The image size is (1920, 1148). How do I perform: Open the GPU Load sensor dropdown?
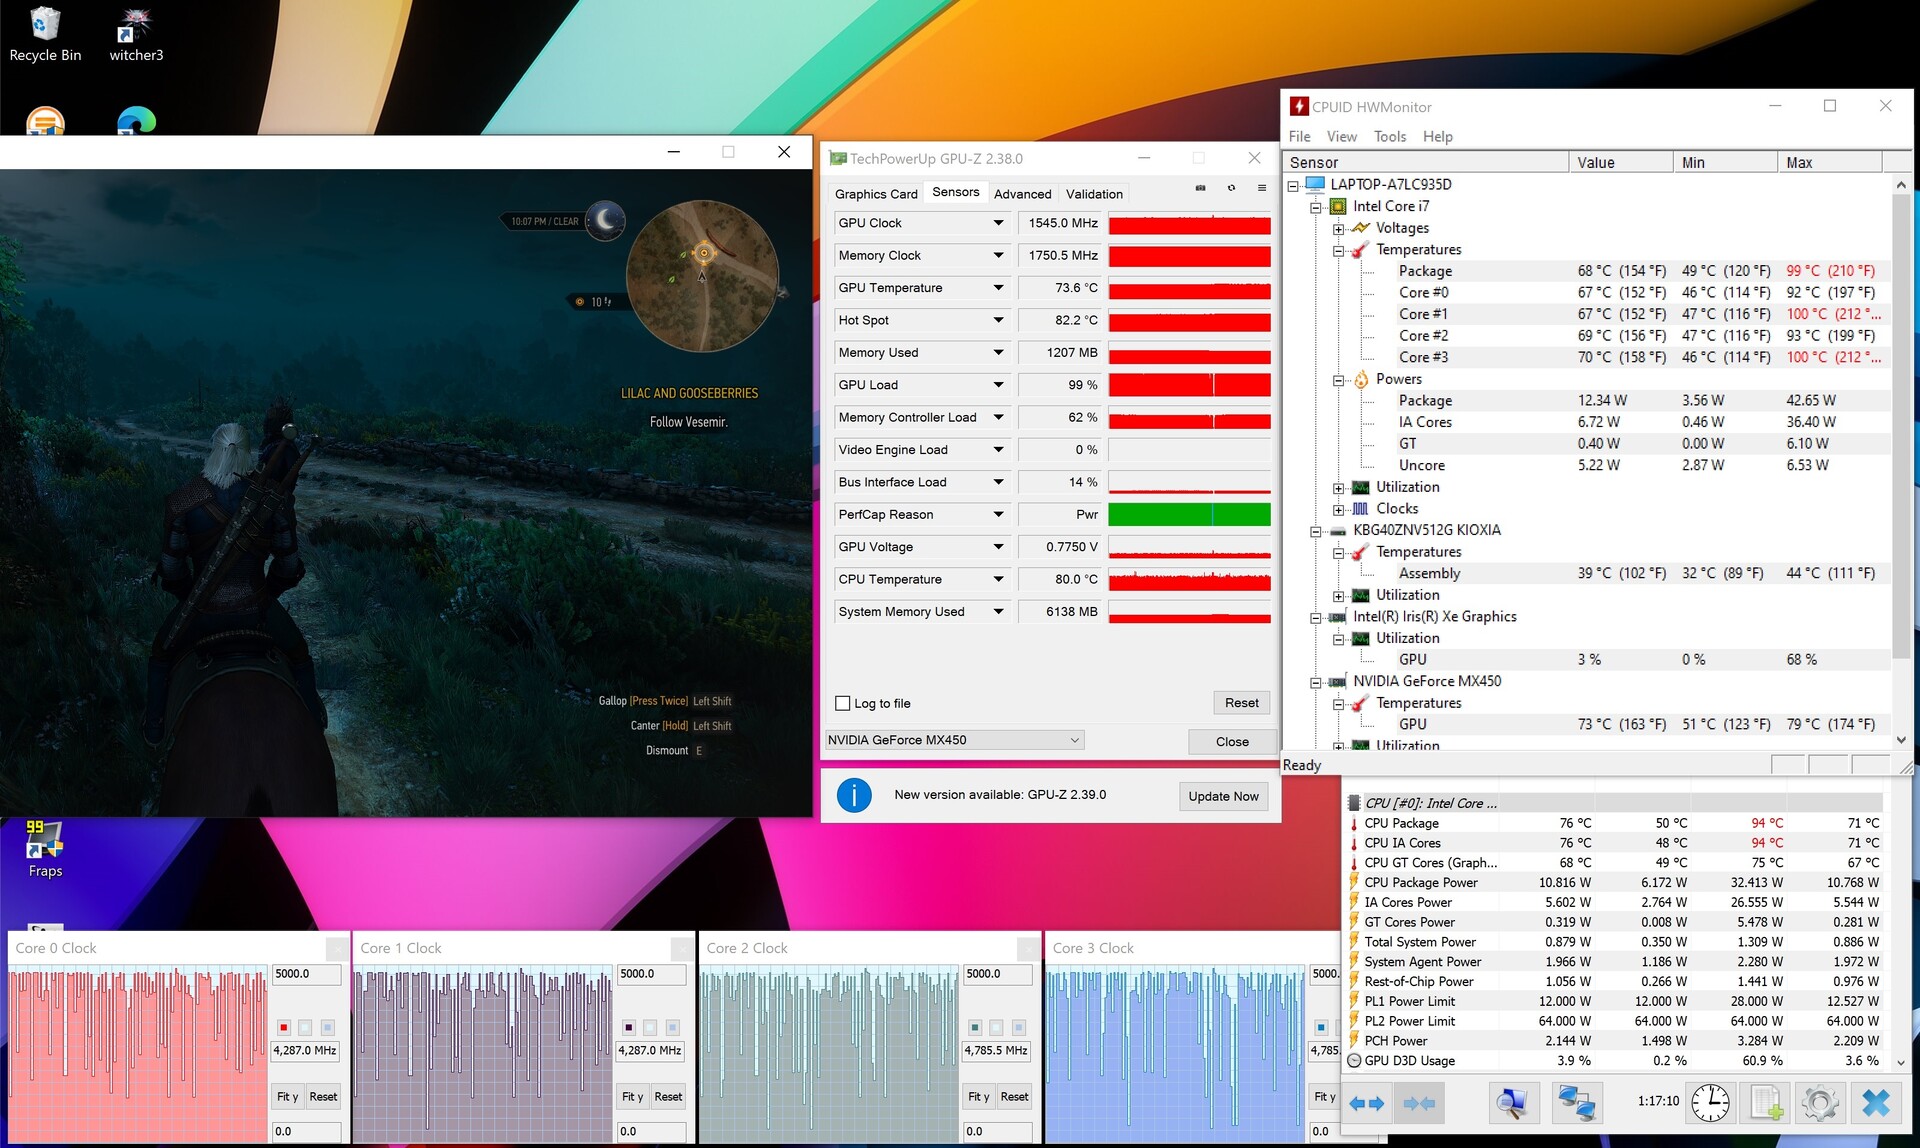coord(998,385)
